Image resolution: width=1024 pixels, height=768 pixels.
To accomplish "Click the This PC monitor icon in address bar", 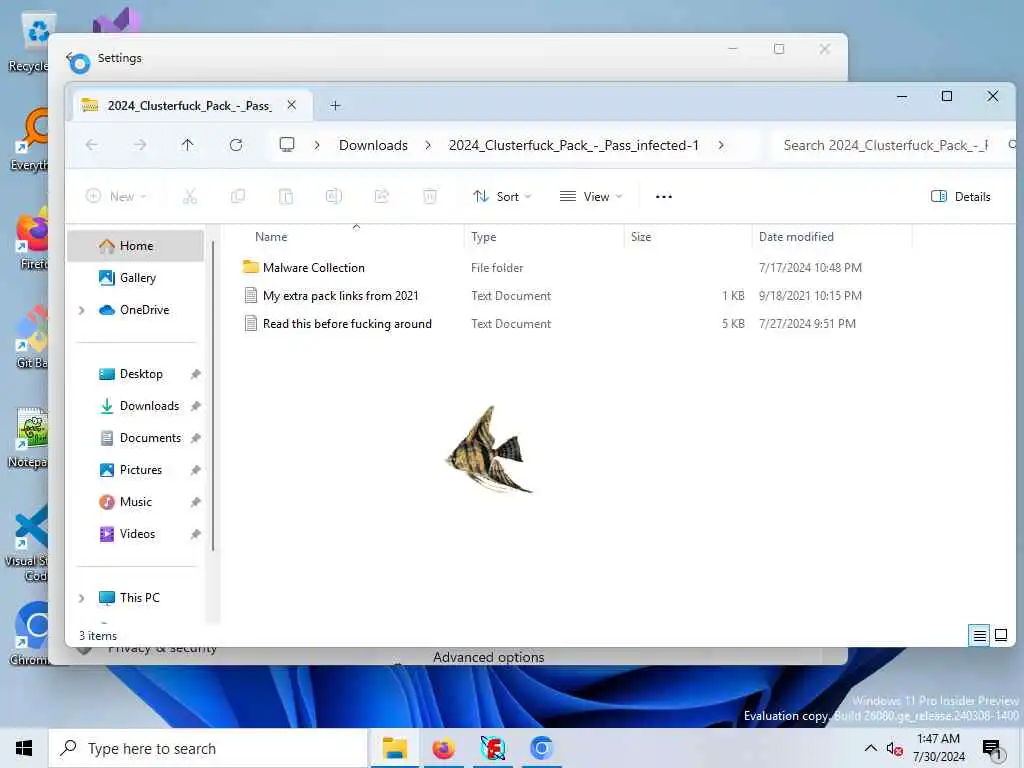I will [x=287, y=145].
